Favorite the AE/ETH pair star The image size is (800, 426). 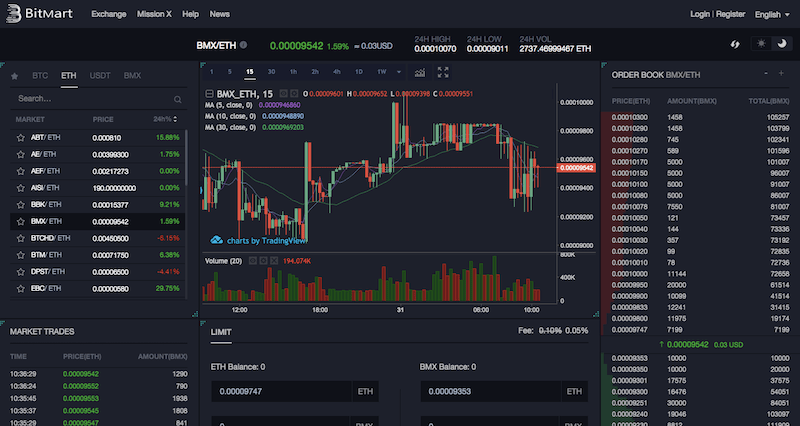point(21,155)
